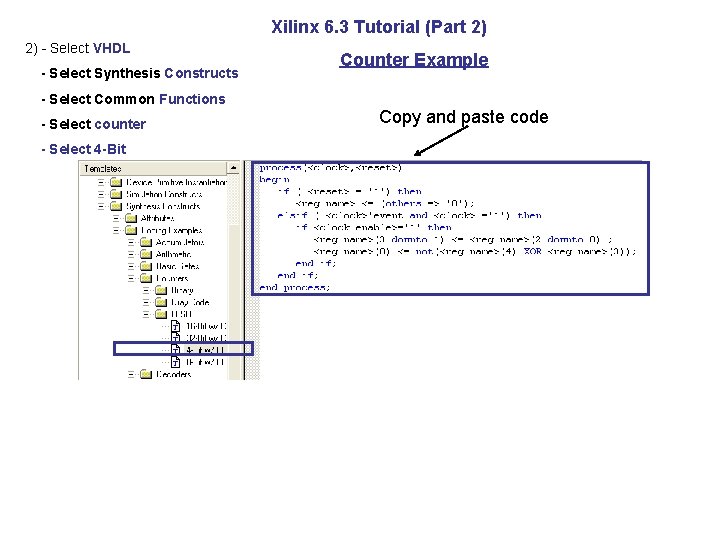Click the 'end process;' code line
Screen dimensions: 720x540
pos(294,287)
